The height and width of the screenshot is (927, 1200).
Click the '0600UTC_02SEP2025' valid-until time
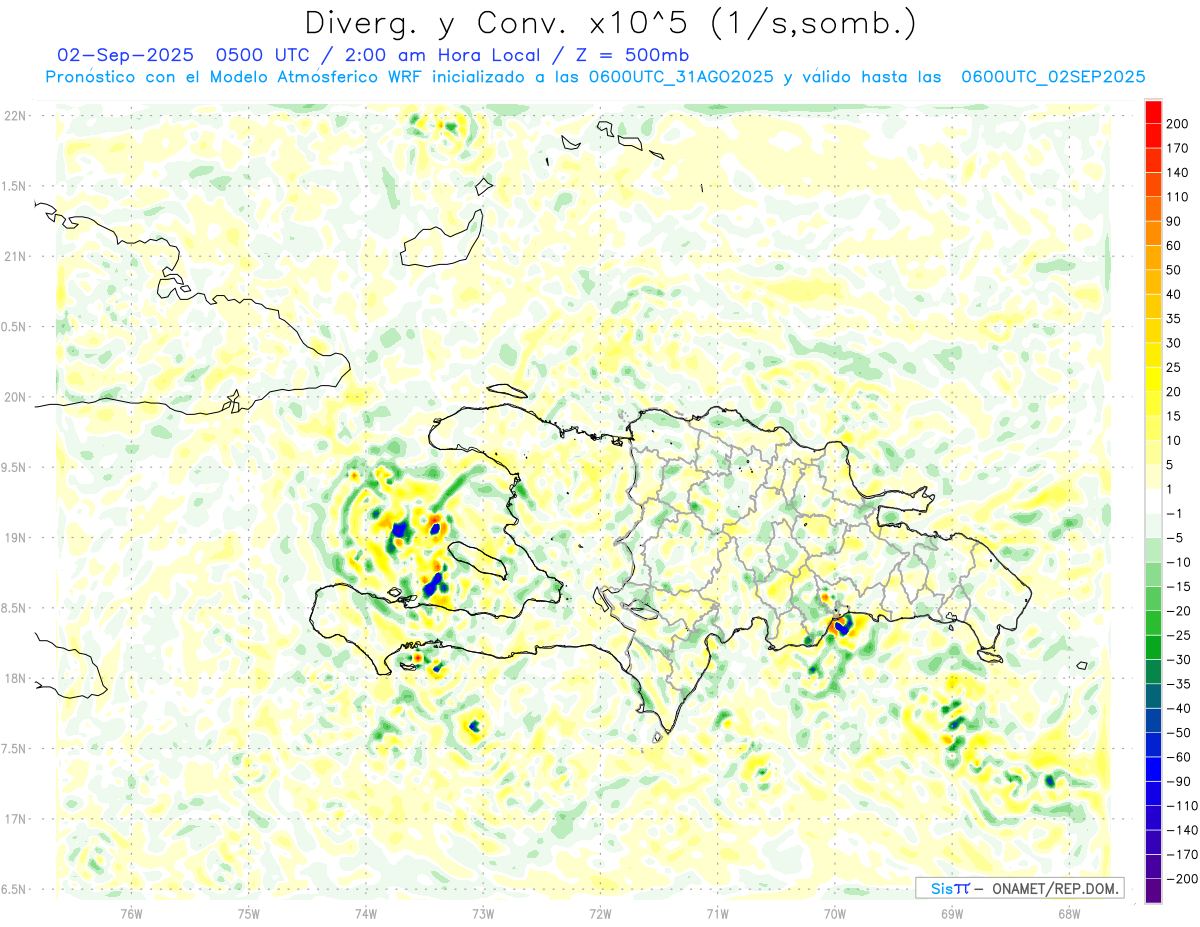(x=1052, y=77)
